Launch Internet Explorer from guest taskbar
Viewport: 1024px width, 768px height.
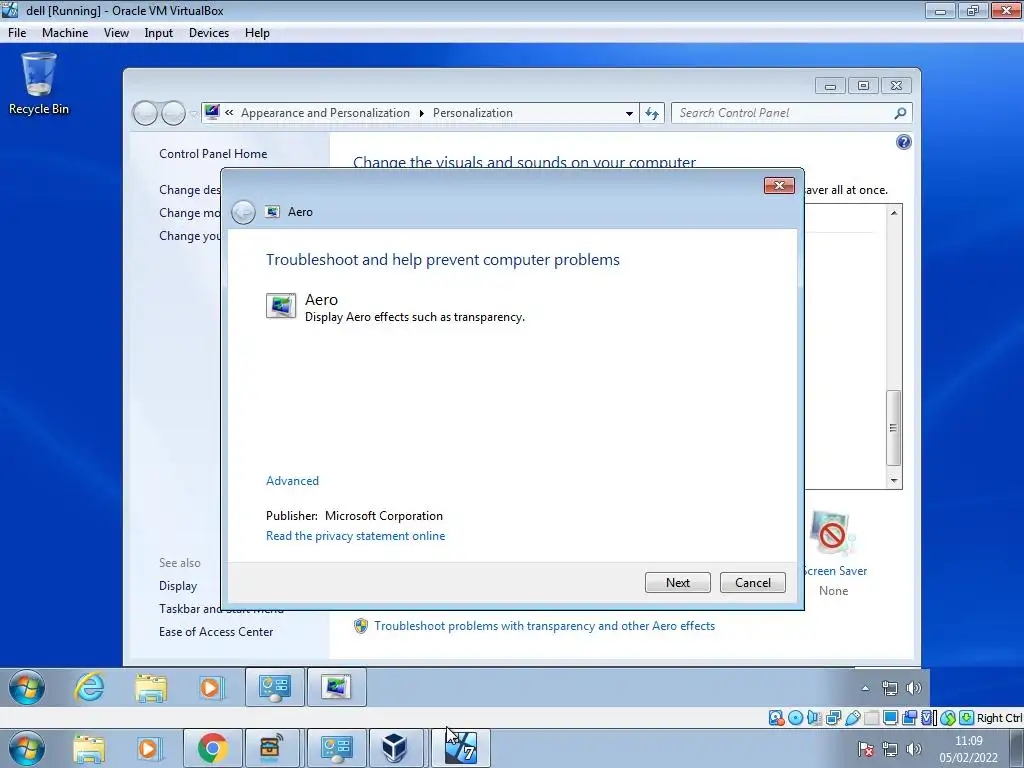pyautogui.click(x=89, y=687)
